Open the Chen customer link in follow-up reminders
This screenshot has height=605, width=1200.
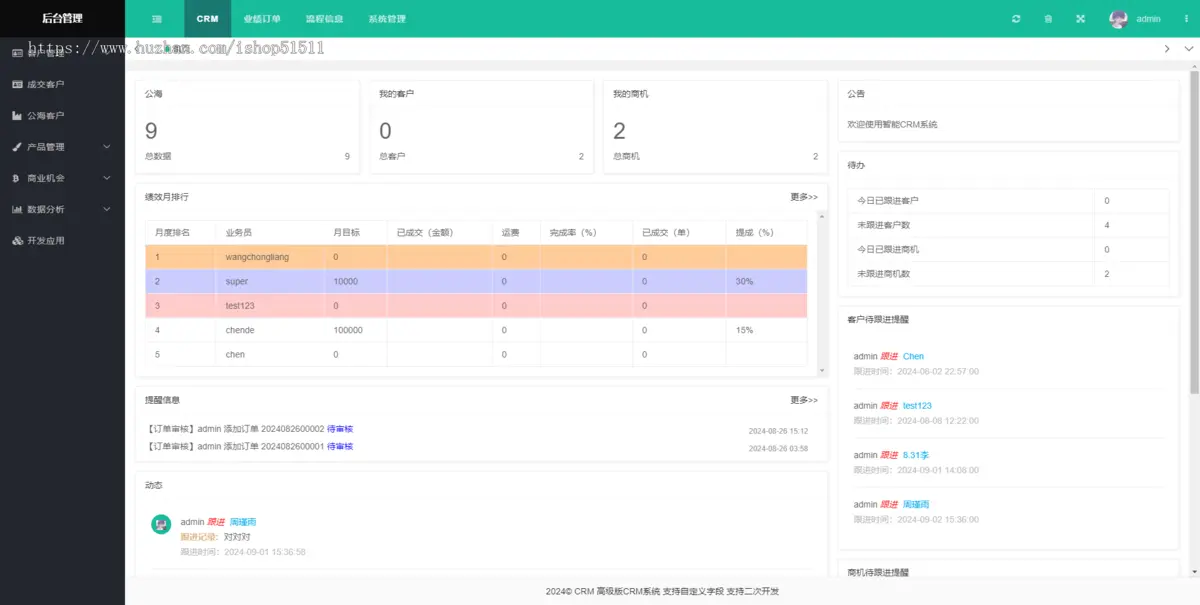[x=913, y=356]
